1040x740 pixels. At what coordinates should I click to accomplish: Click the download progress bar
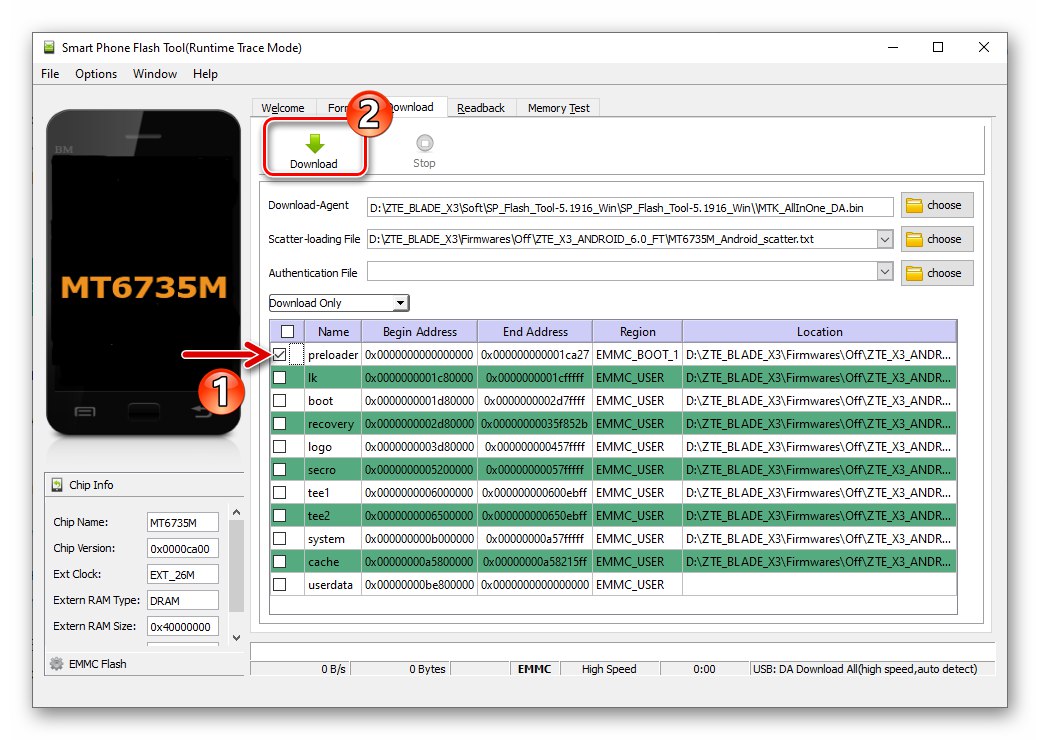[x=622, y=650]
